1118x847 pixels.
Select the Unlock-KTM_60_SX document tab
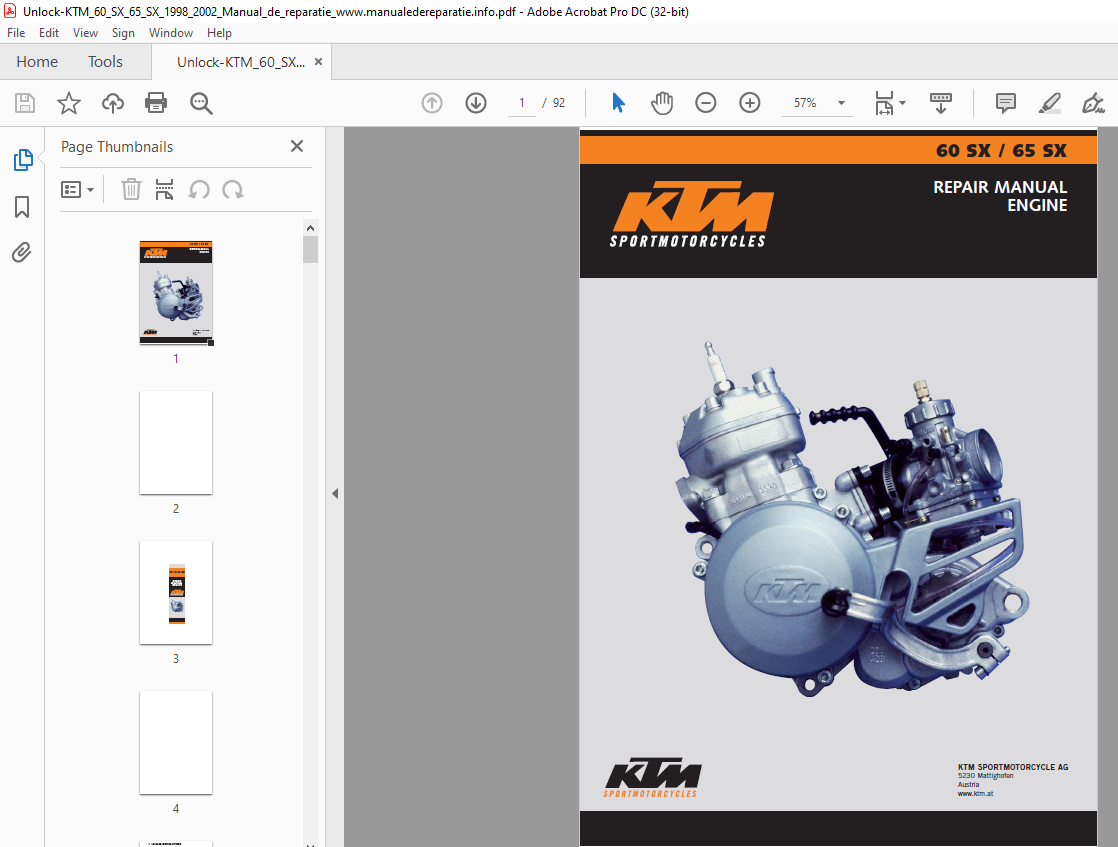click(x=241, y=63)
